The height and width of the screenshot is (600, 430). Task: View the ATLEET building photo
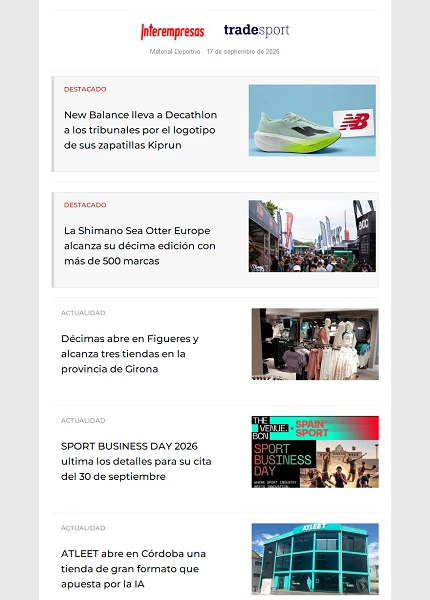[315, 559]
